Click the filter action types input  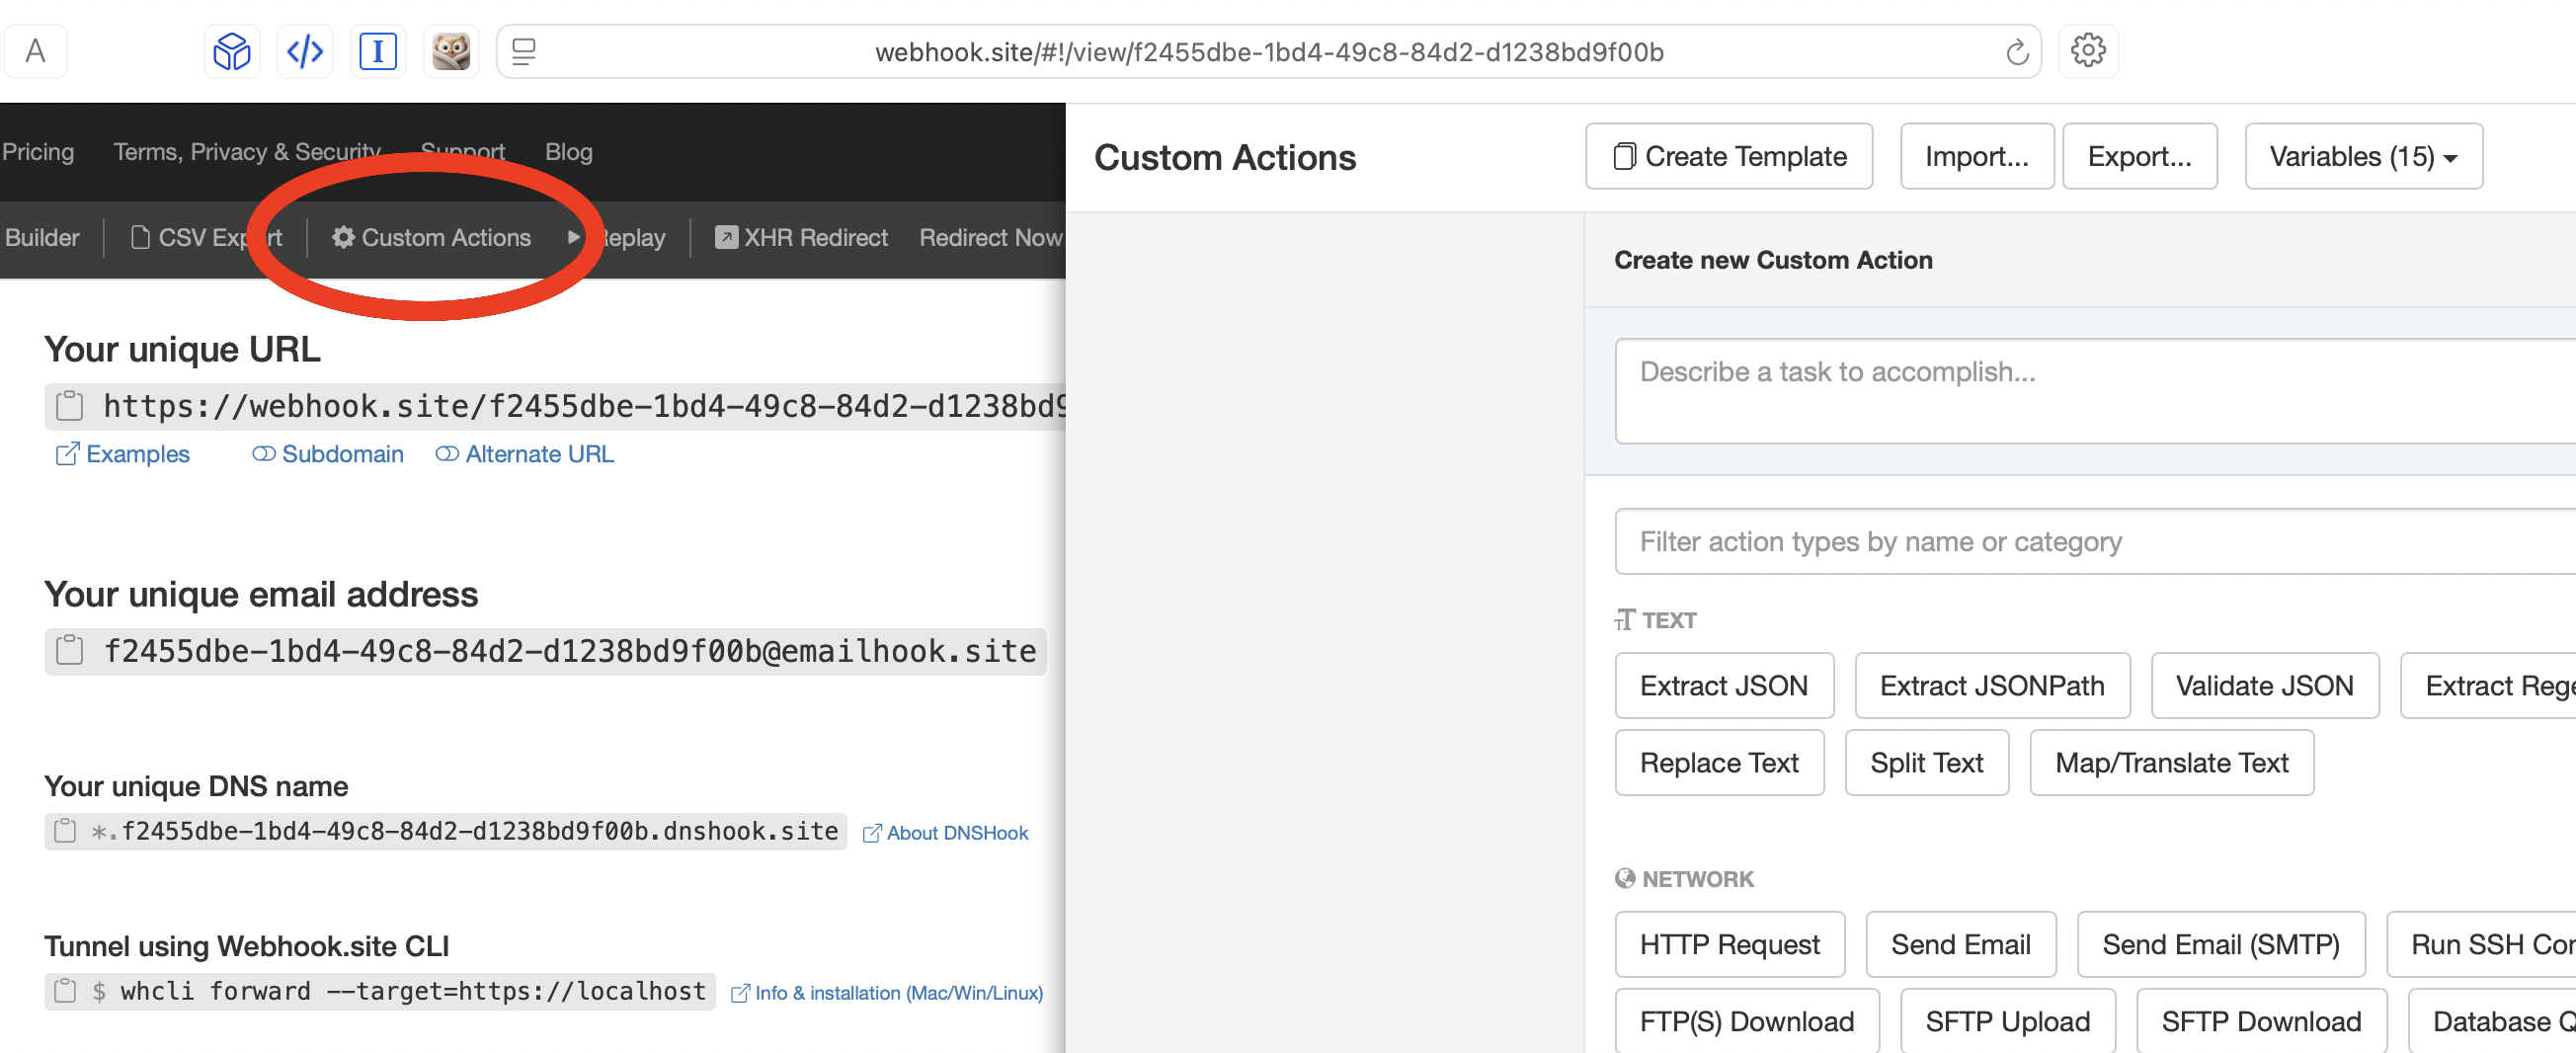pos(2095,541)
